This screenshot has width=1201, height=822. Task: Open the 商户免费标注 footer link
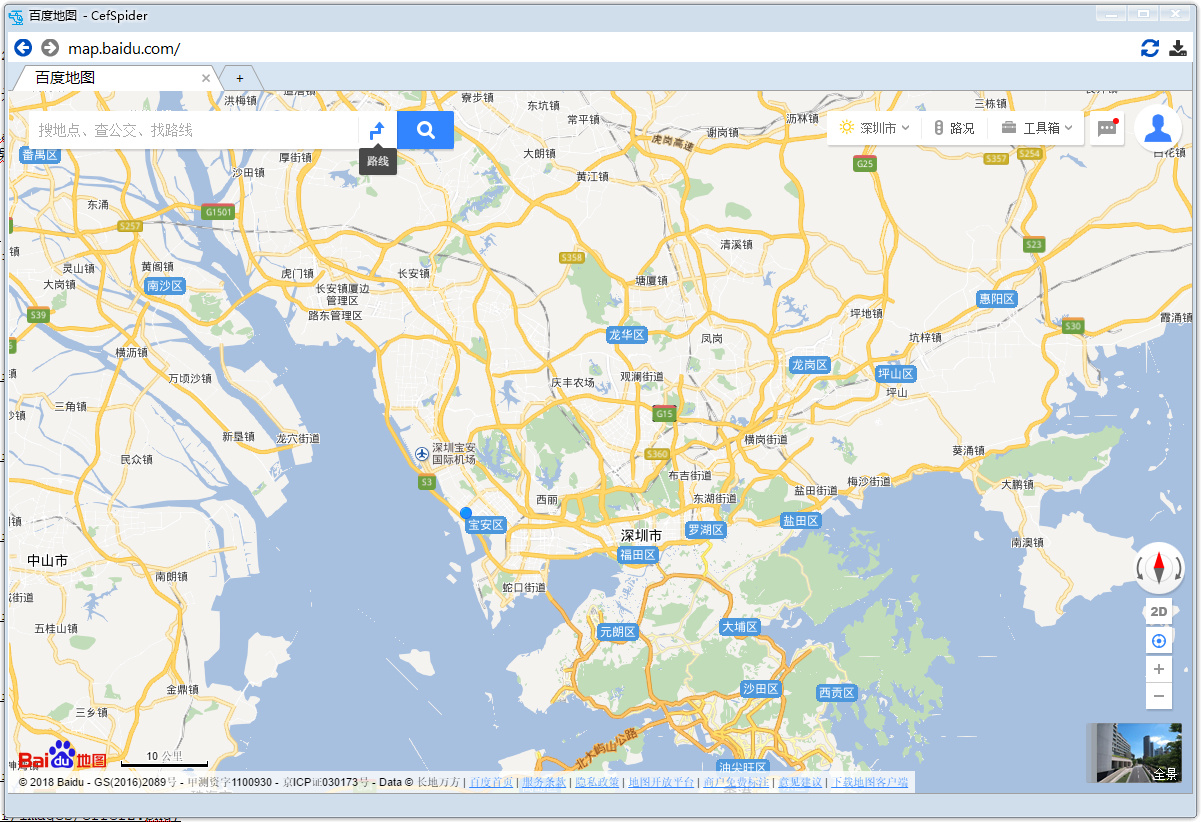tap(736, 782)
